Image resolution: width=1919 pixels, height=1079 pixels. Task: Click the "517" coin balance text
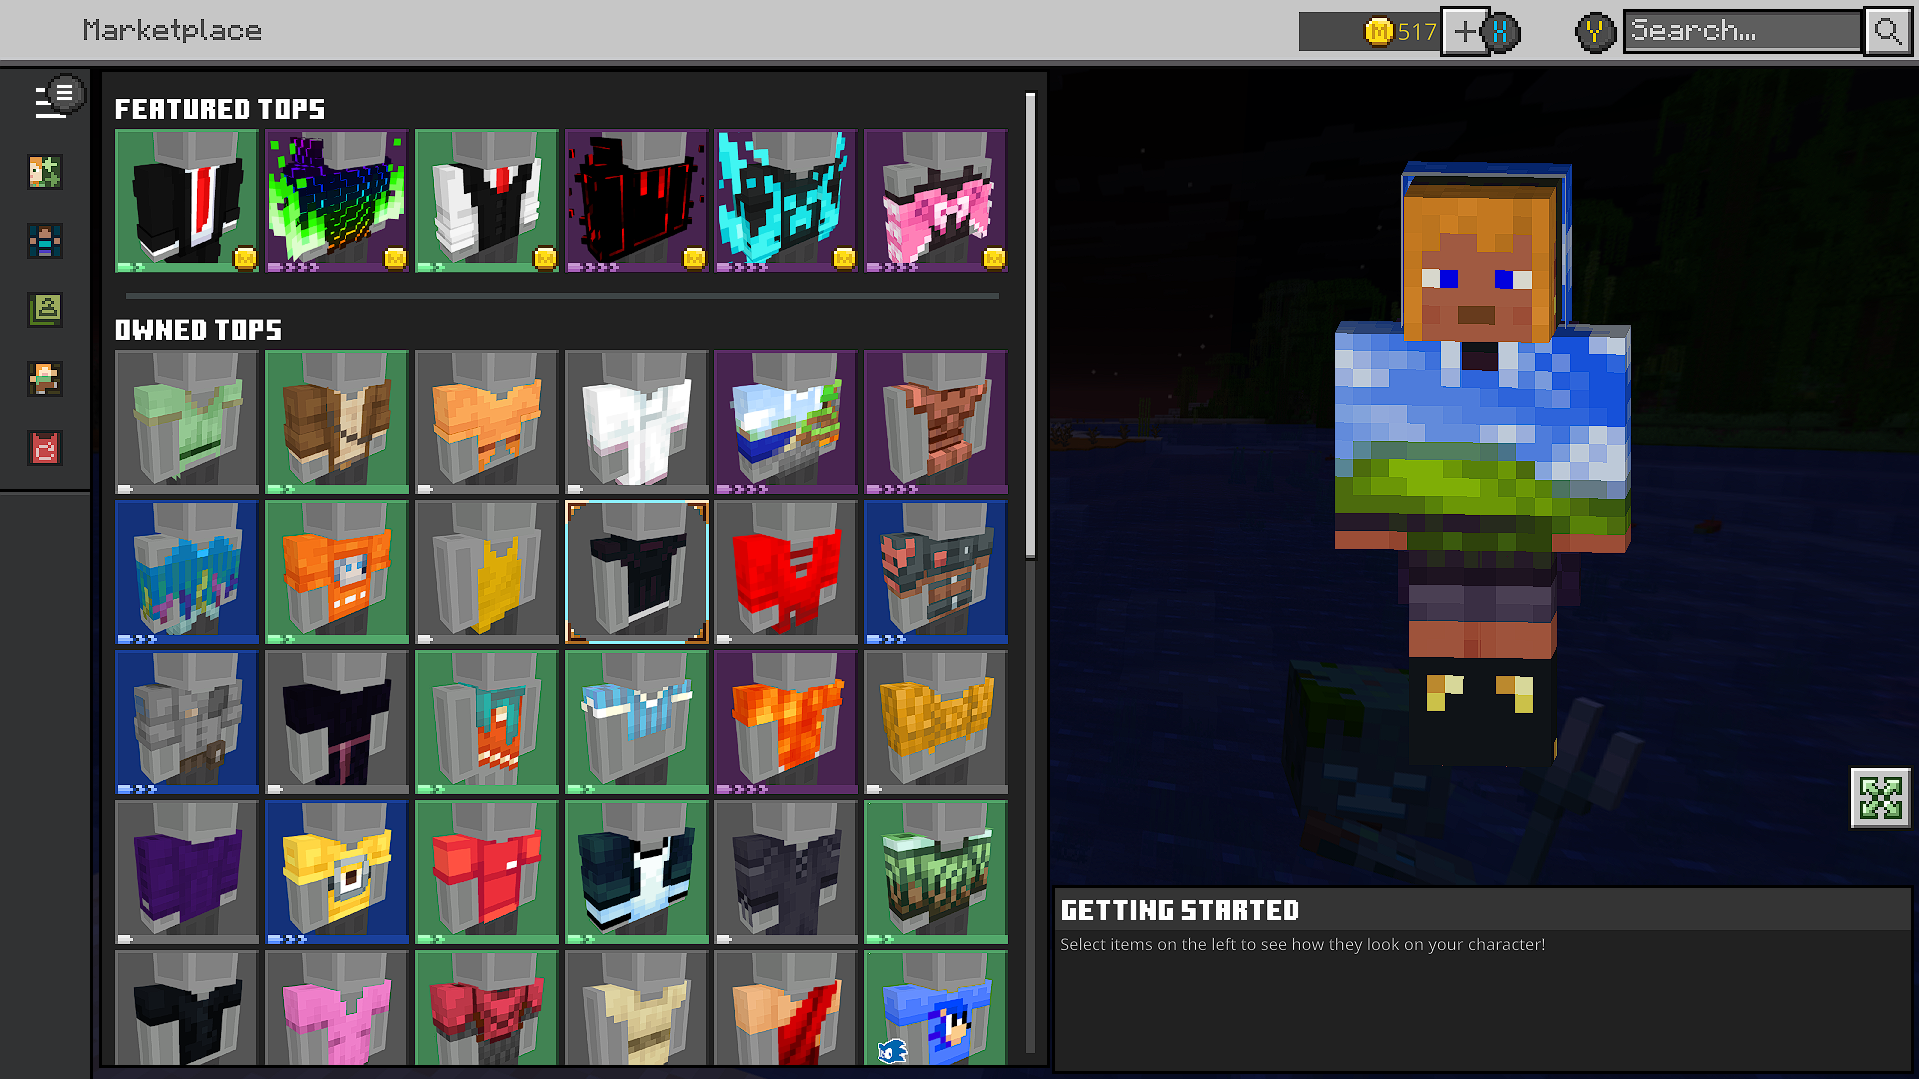point(1417,32)
